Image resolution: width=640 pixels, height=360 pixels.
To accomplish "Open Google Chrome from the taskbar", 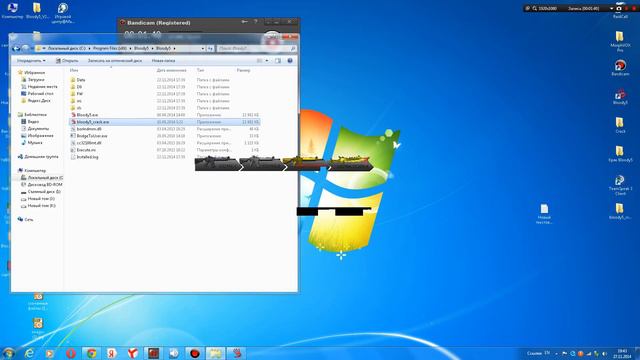I will point(91,353).
